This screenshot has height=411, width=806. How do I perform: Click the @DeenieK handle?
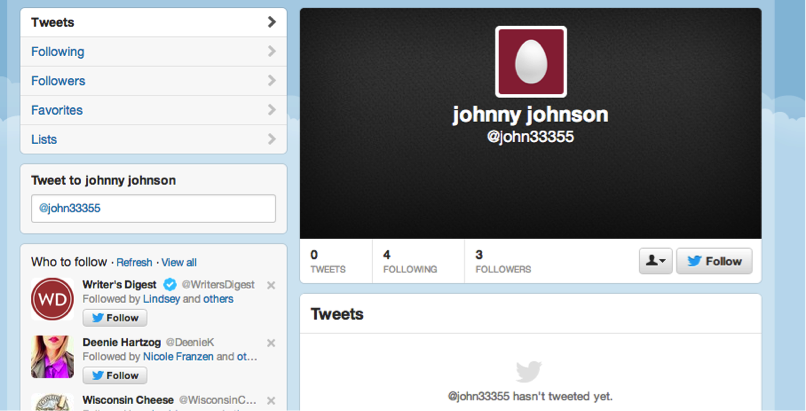pos(190,342)
